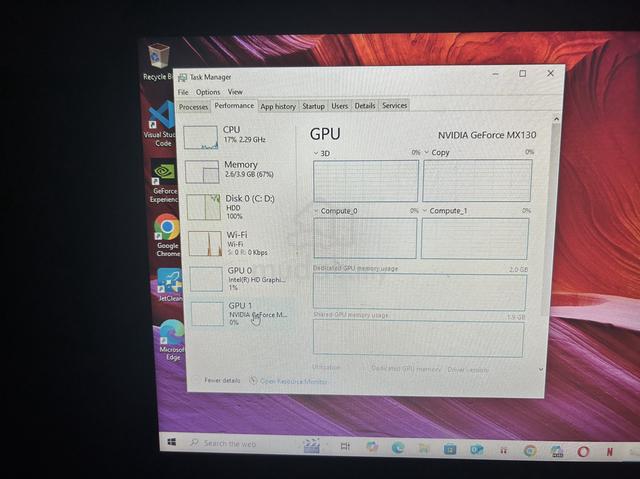The image size is (640, 479).
Task: Click the 3D usage graph
Action: 366,180
